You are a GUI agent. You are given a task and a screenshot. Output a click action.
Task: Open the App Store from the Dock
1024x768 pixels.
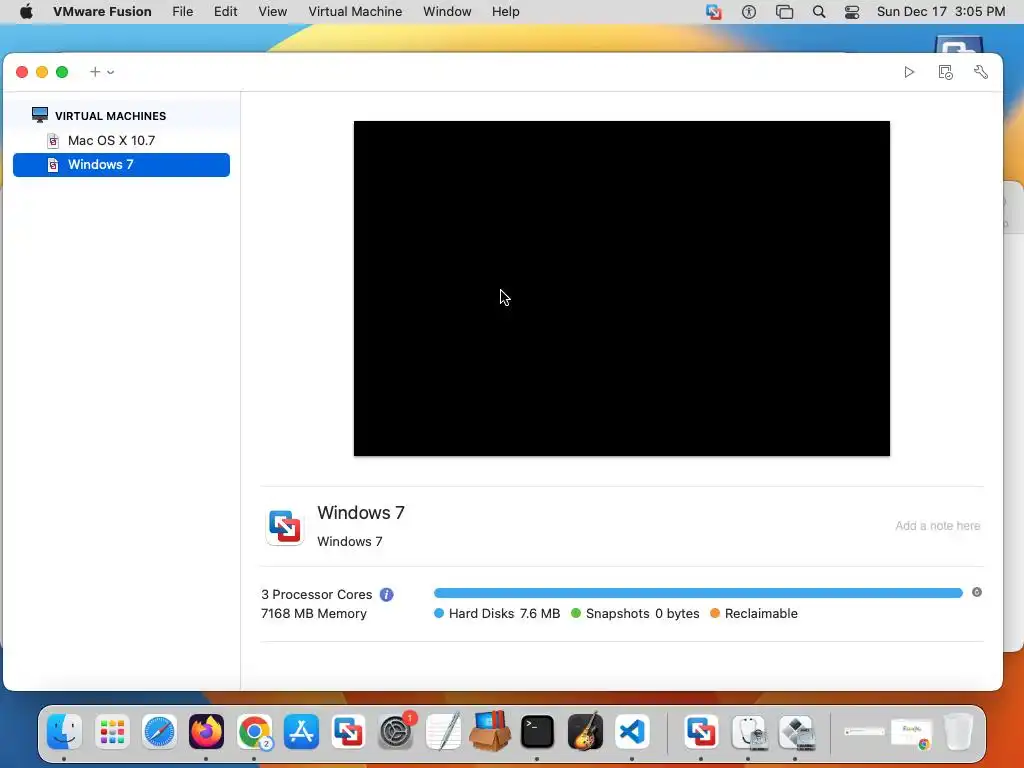click(x=301, y=731)
